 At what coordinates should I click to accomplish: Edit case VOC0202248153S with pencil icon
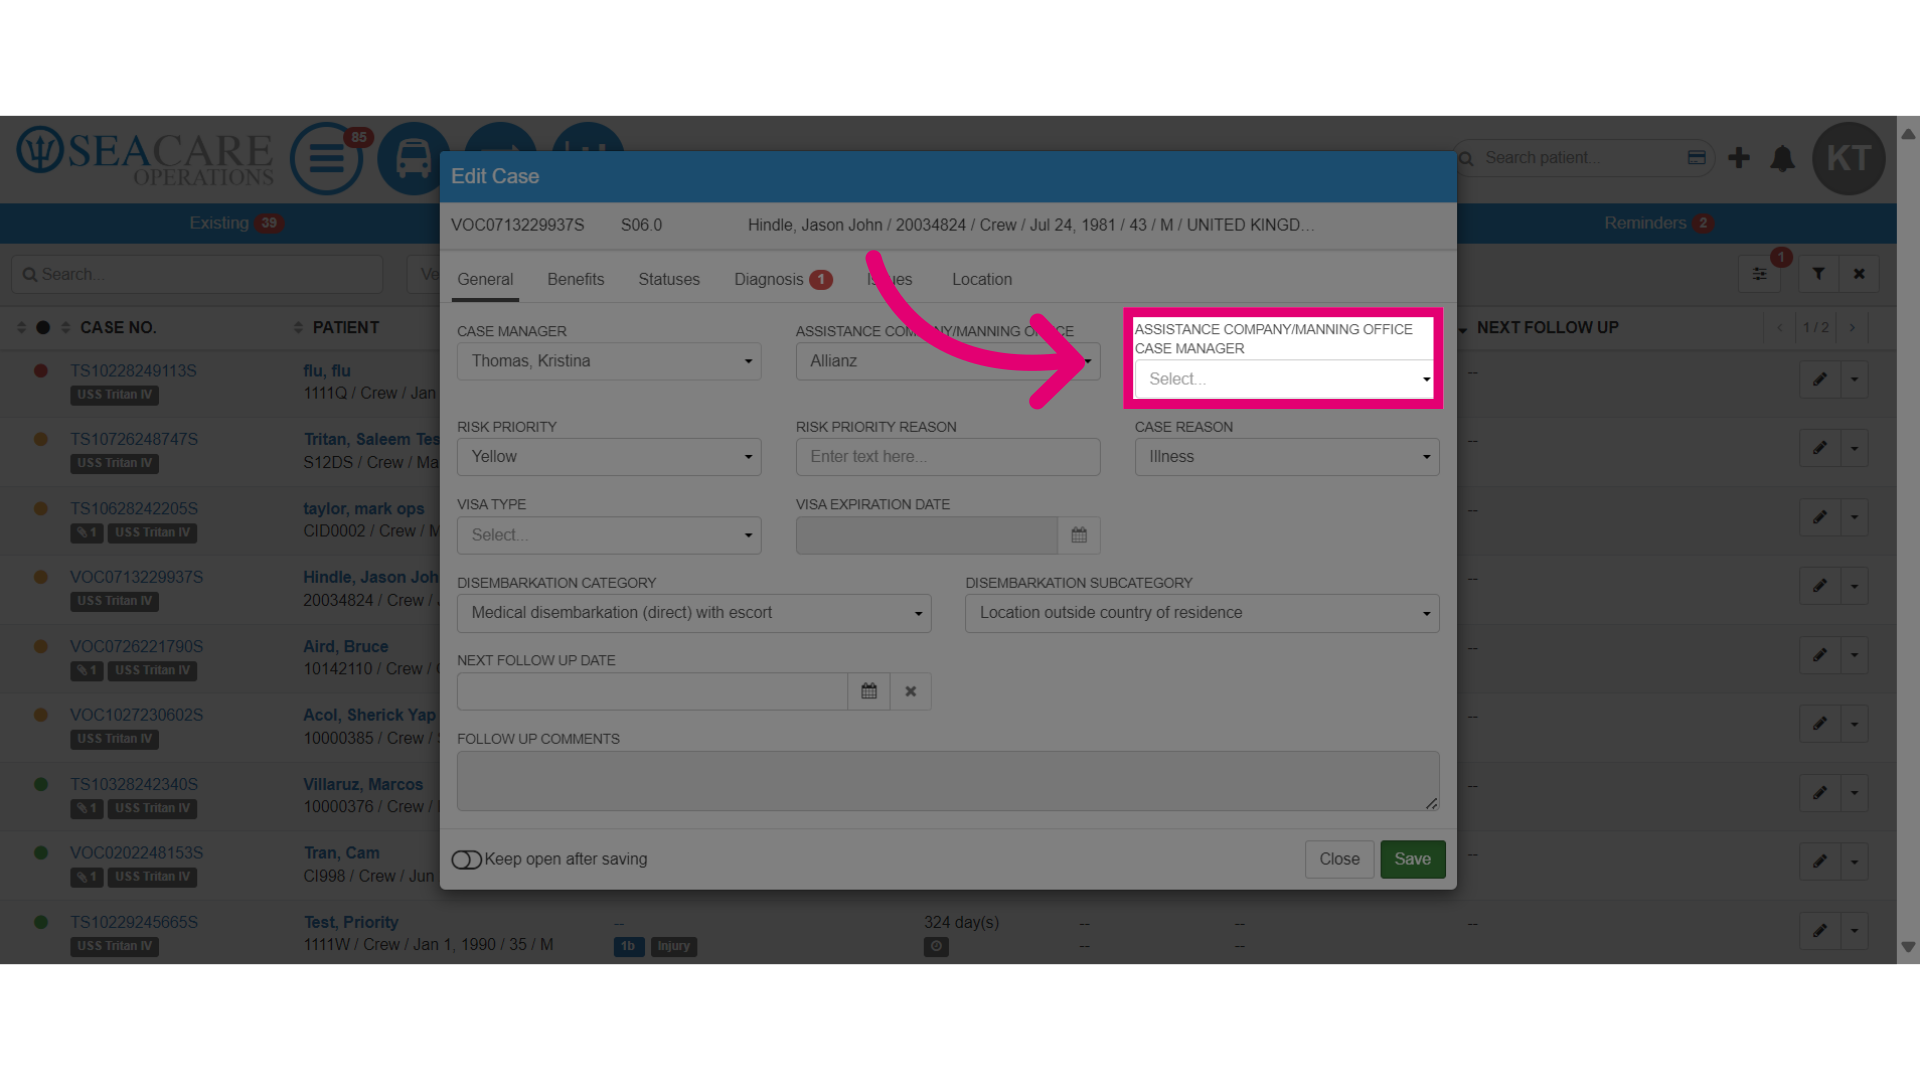click(1820, 861)
